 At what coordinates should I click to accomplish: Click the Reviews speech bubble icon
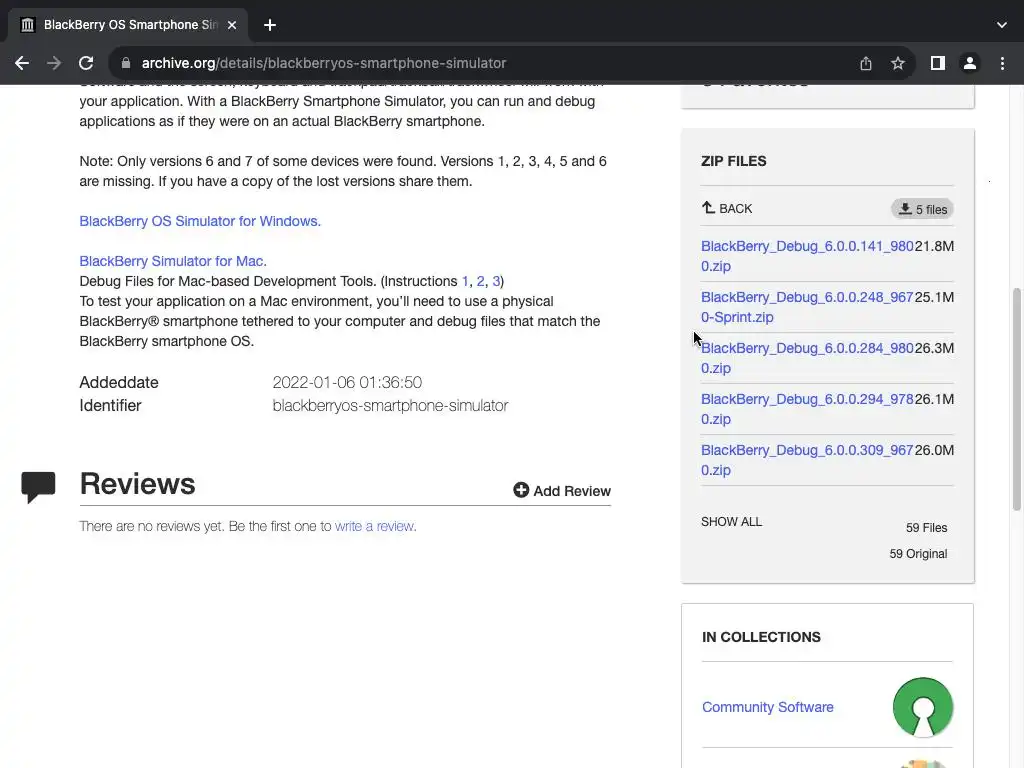pyautogui.click(x=38, y=487)
